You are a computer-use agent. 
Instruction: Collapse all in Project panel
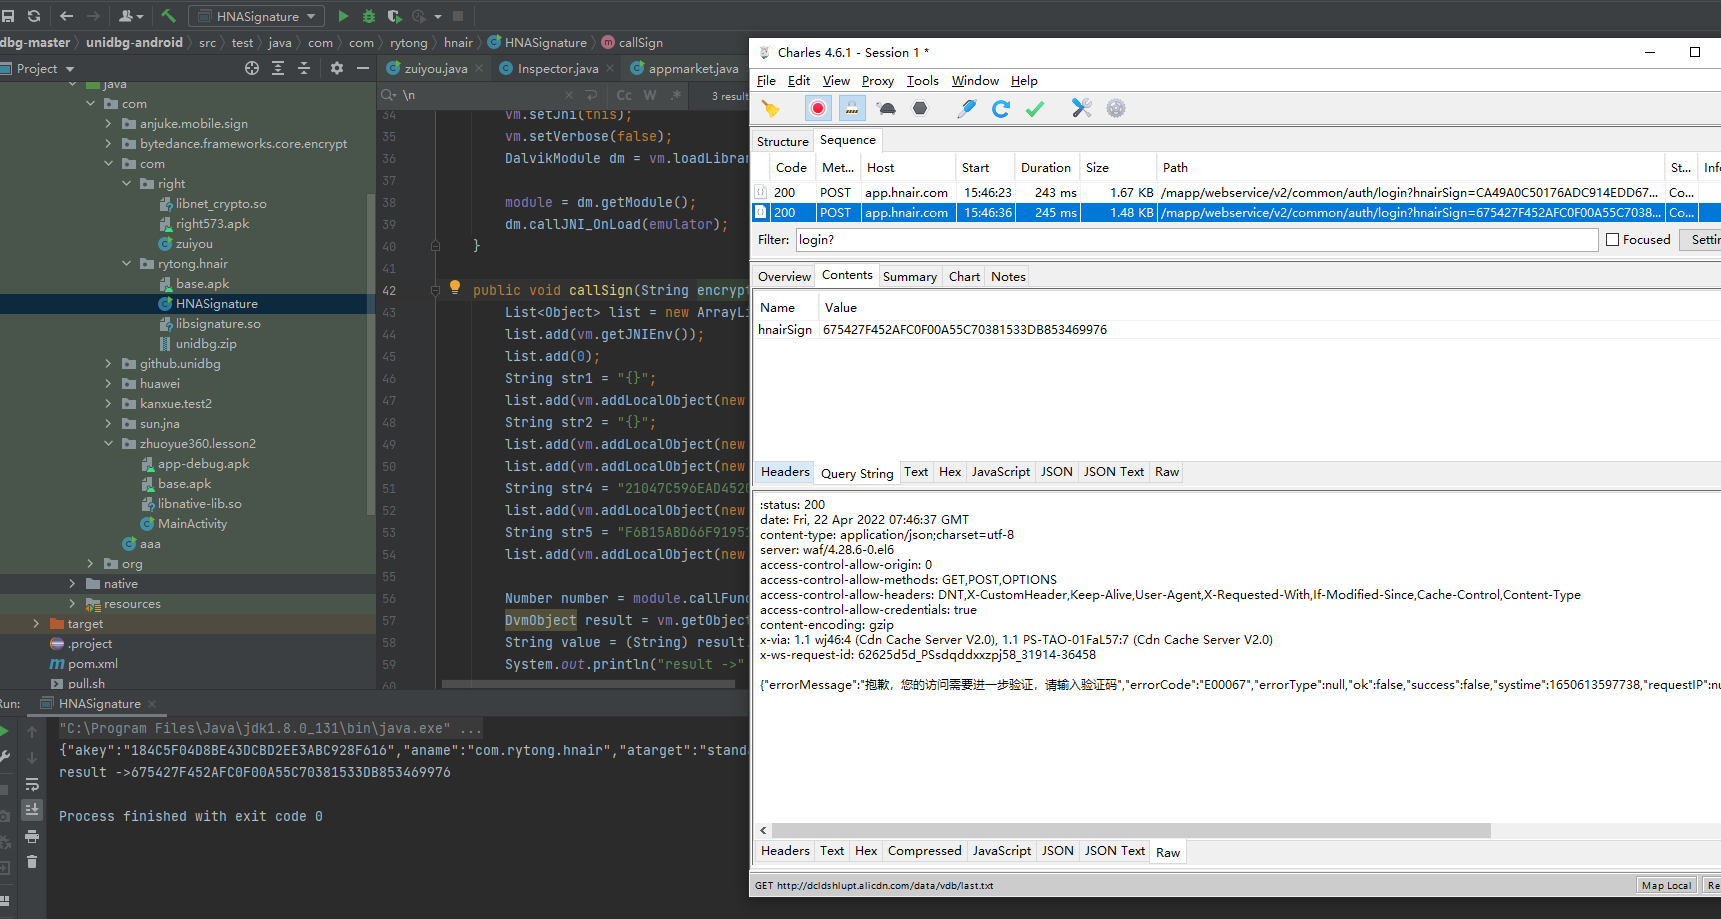[304, 68]
